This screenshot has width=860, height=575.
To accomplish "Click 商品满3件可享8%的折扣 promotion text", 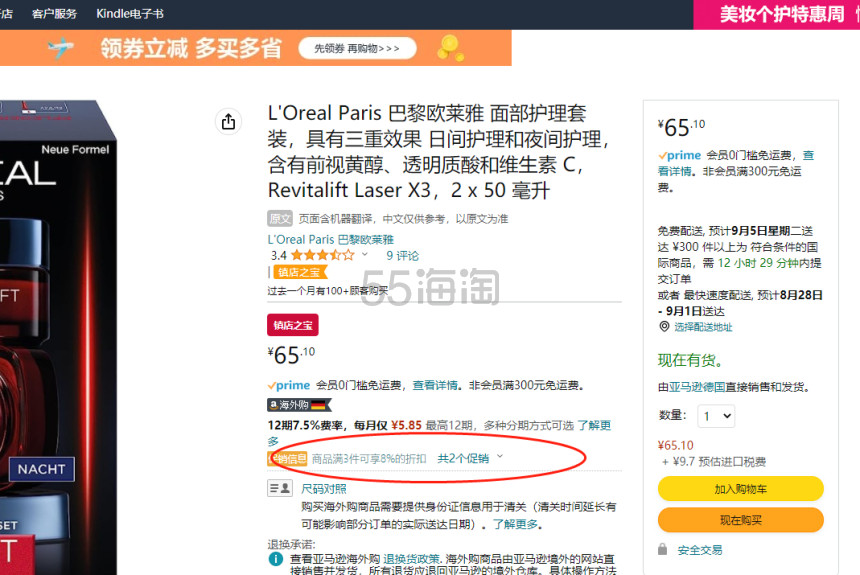I will coord(369,458).
